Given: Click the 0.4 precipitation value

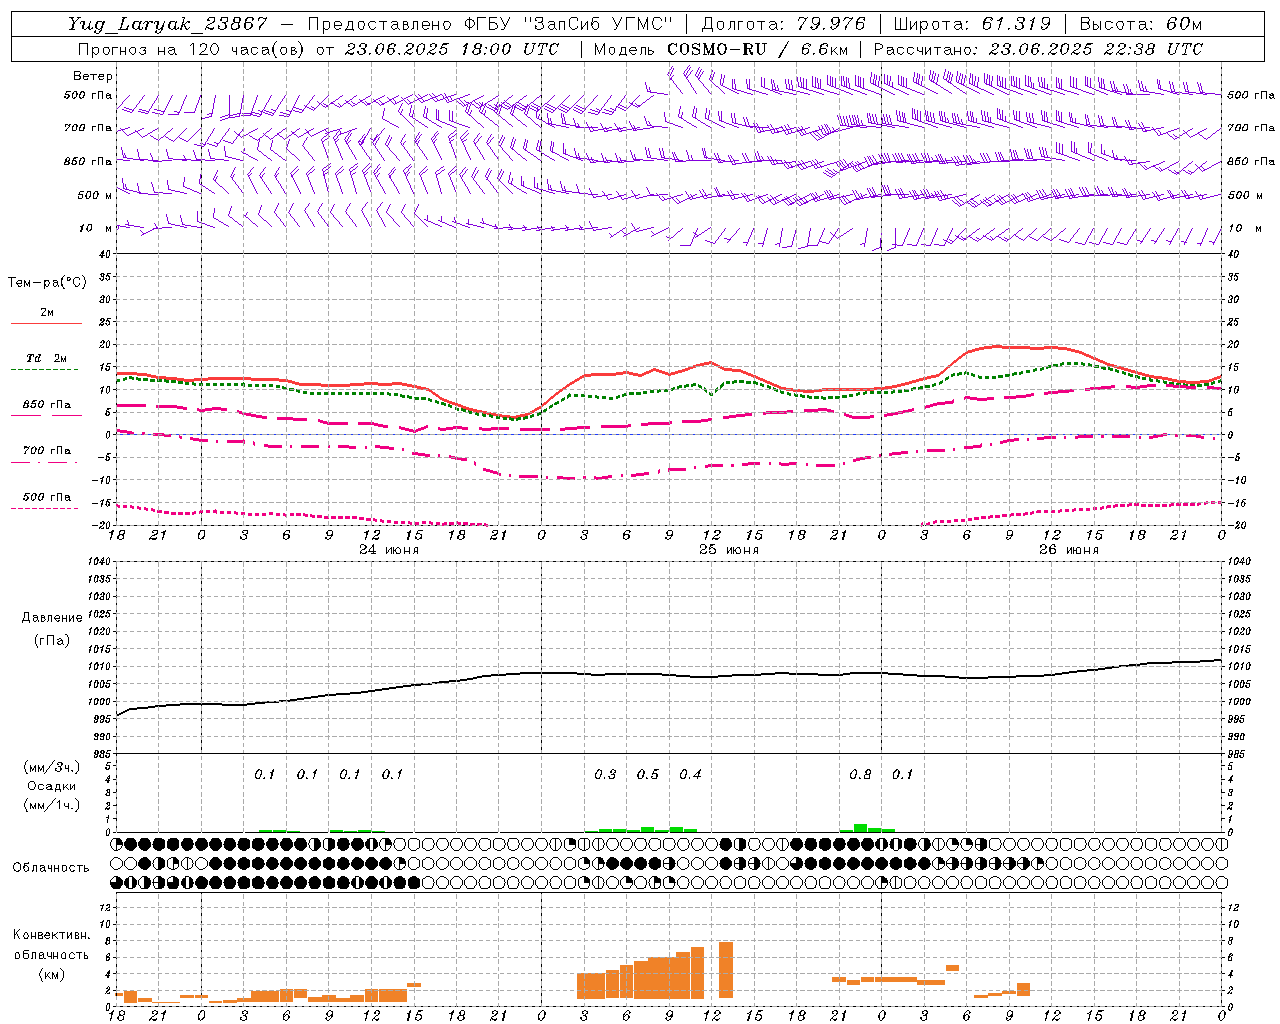Looking at the screenshot, I should tap(690, 774).
